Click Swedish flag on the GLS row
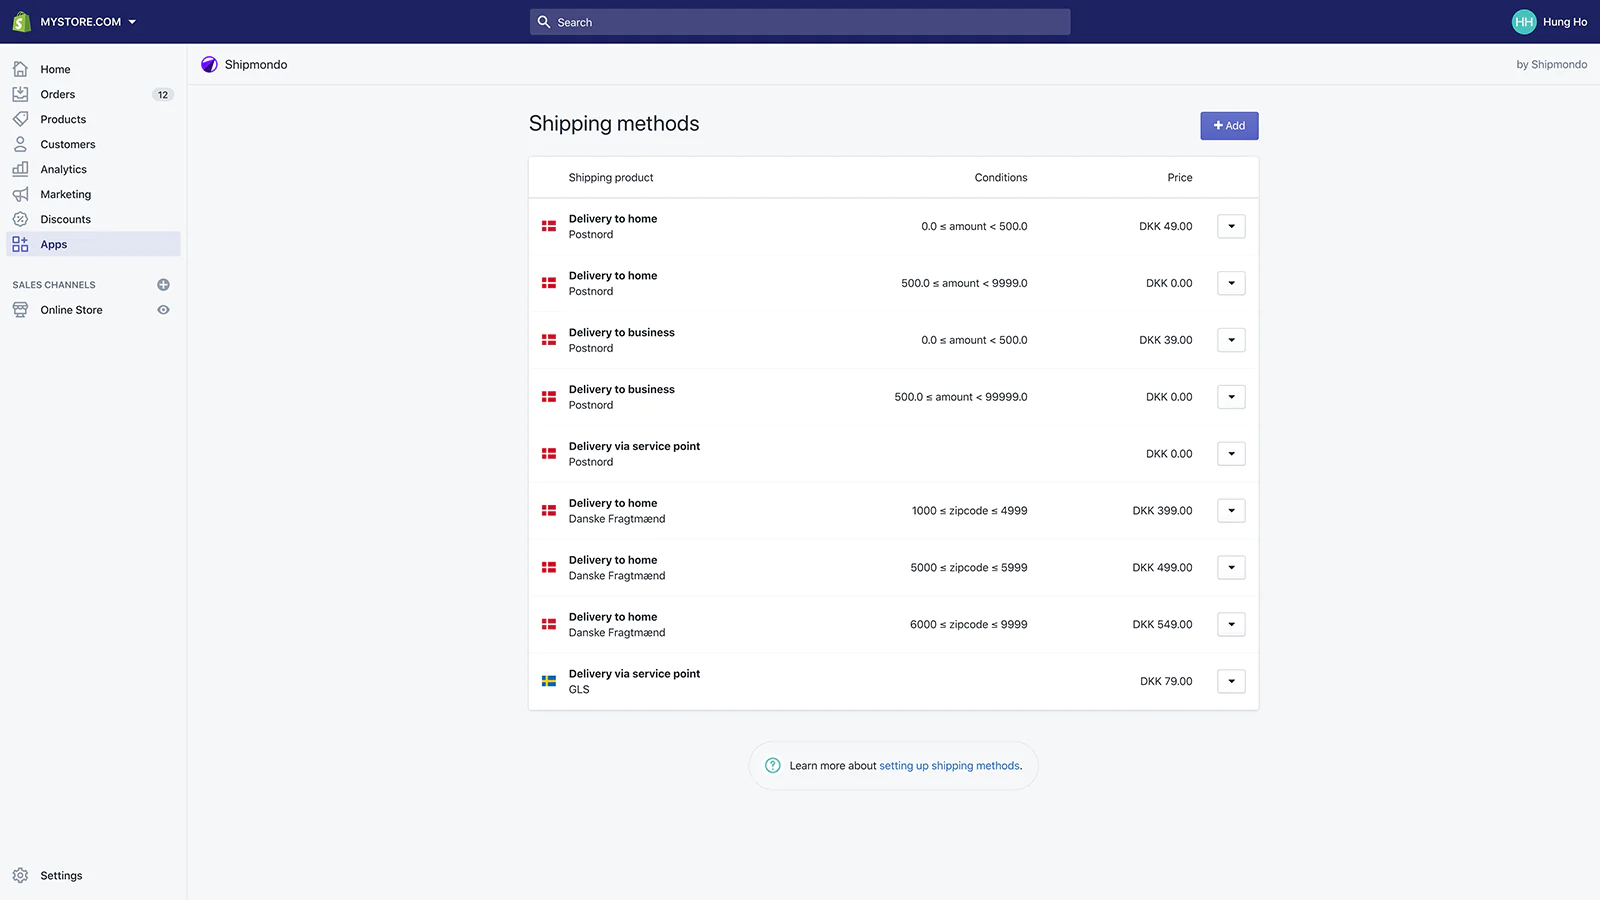The image size is (1600, 900). click(549, 682)
